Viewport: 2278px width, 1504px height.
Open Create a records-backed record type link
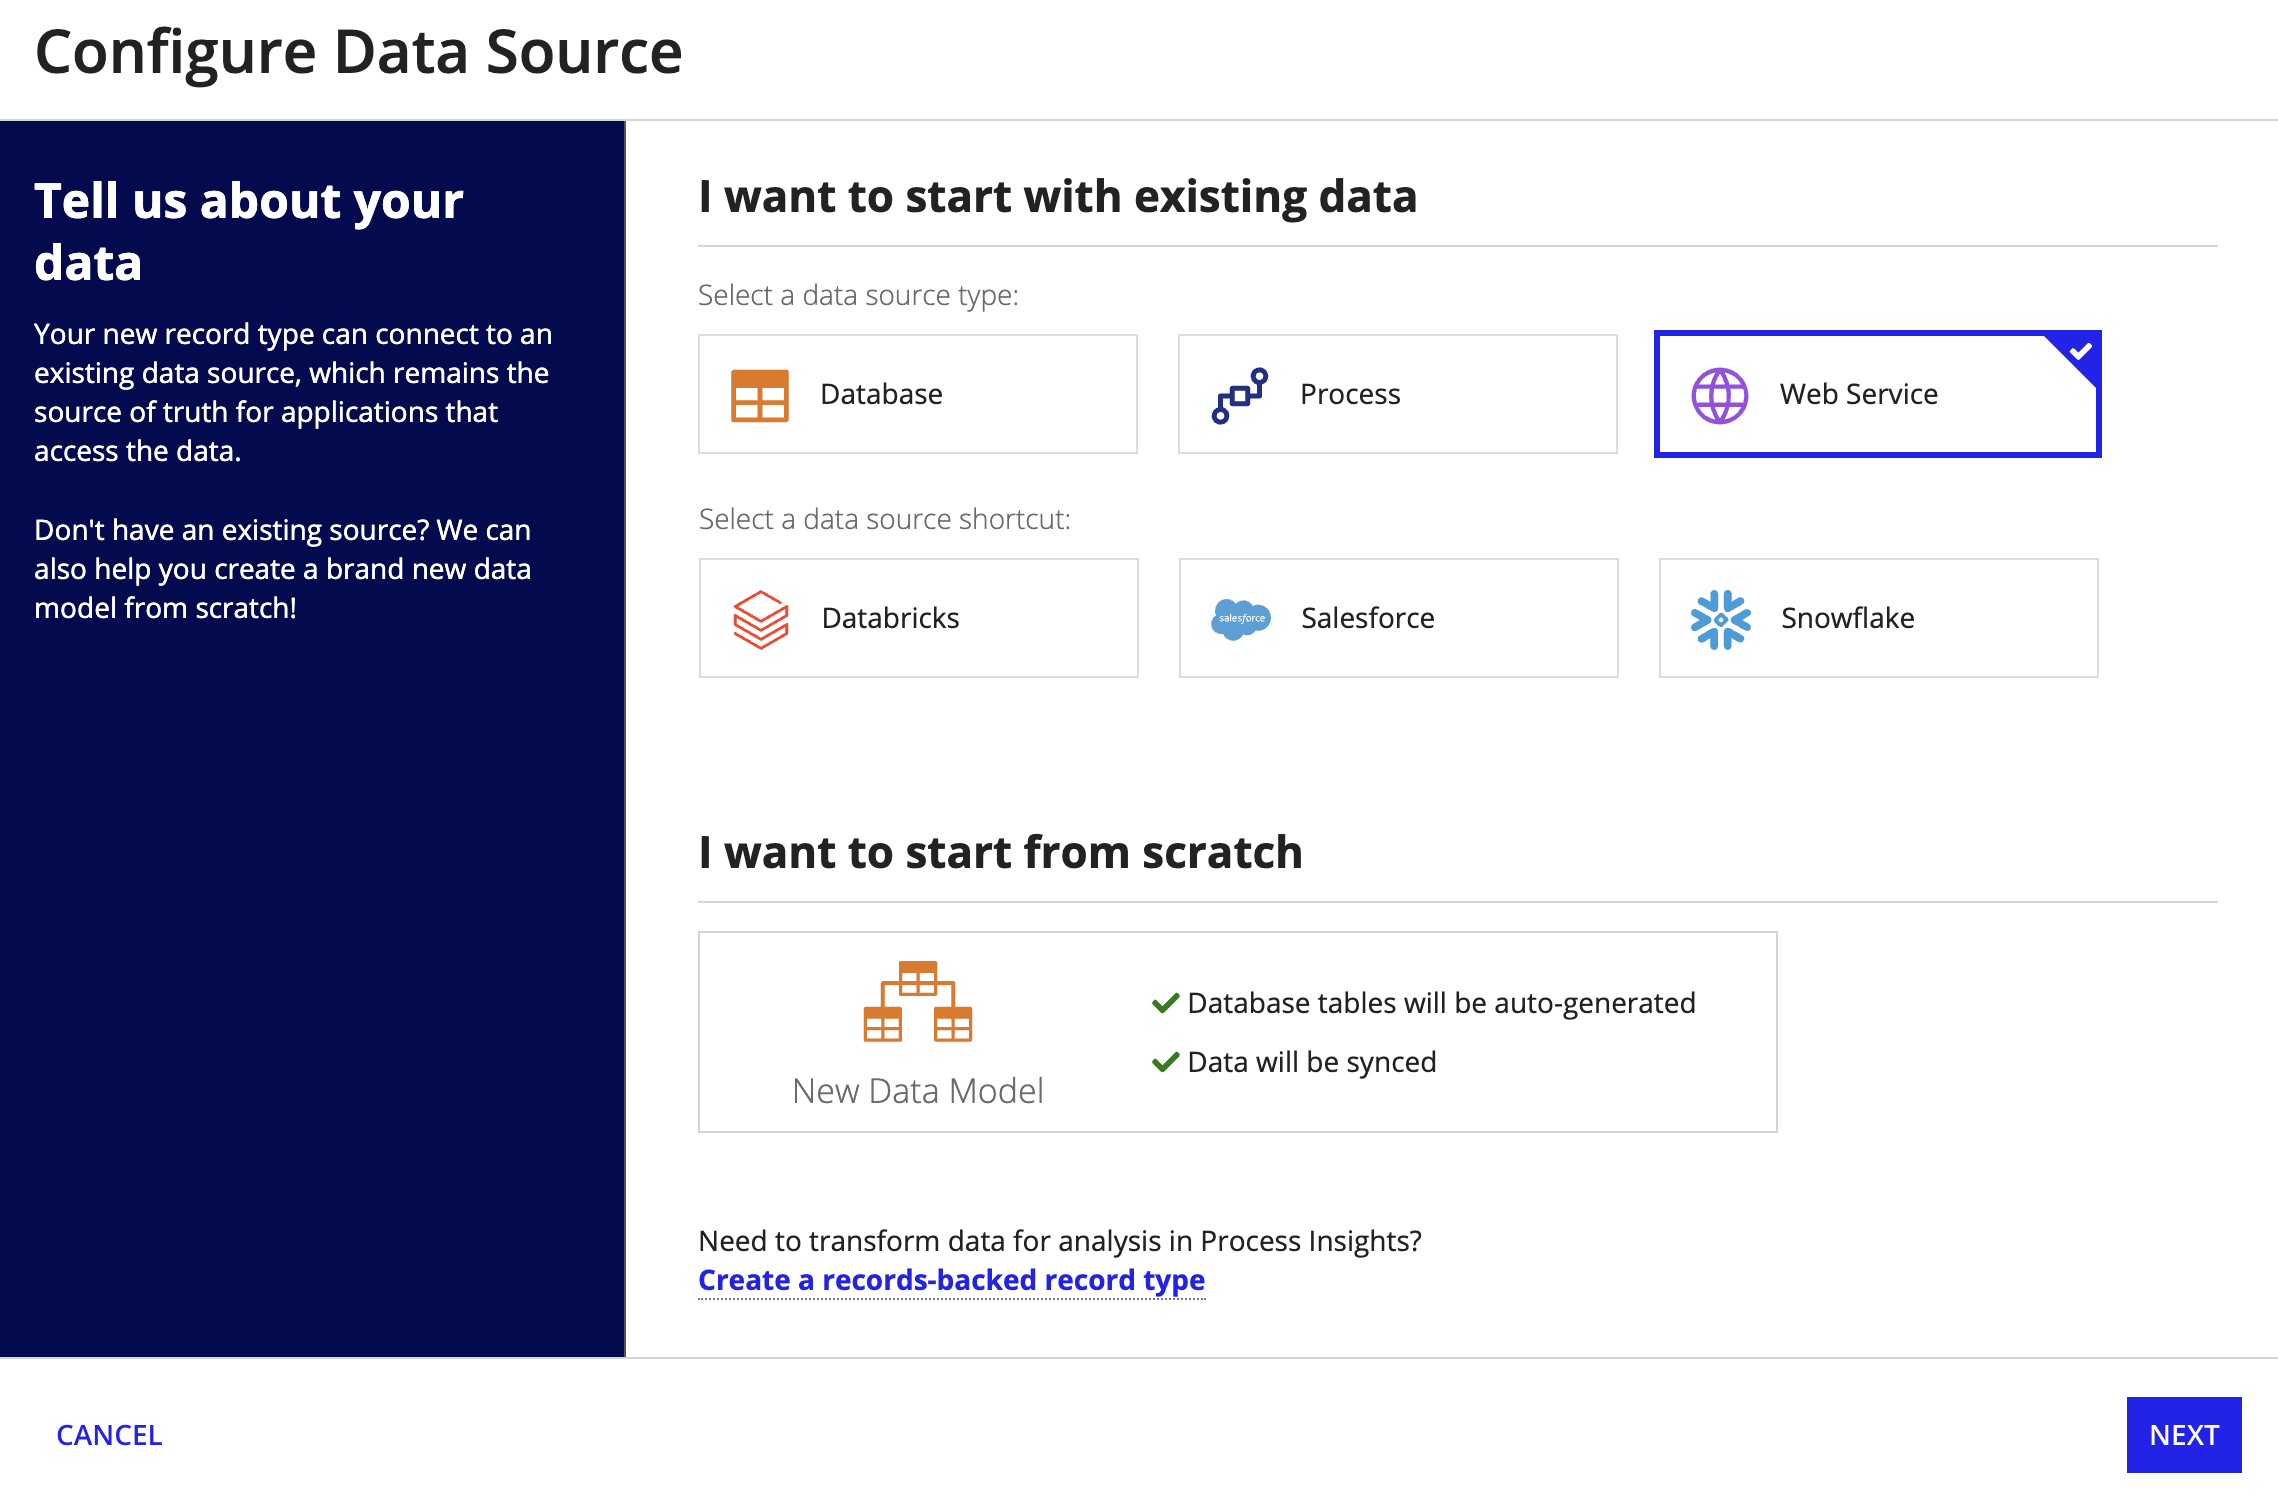click(952, 1280)
